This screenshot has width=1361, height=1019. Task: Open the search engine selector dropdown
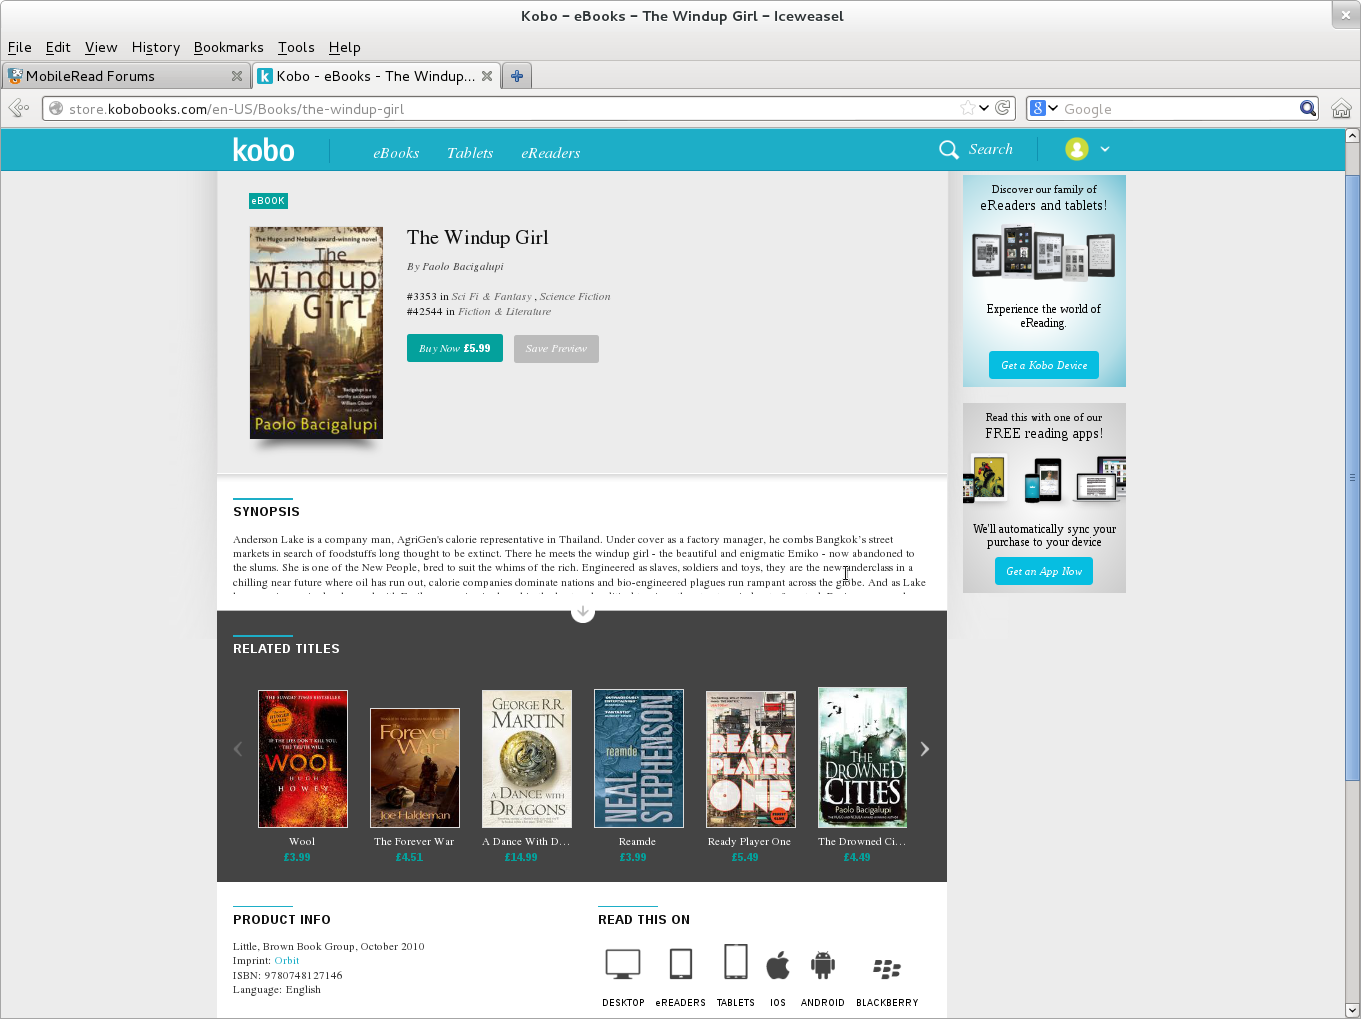[1044, 108]
